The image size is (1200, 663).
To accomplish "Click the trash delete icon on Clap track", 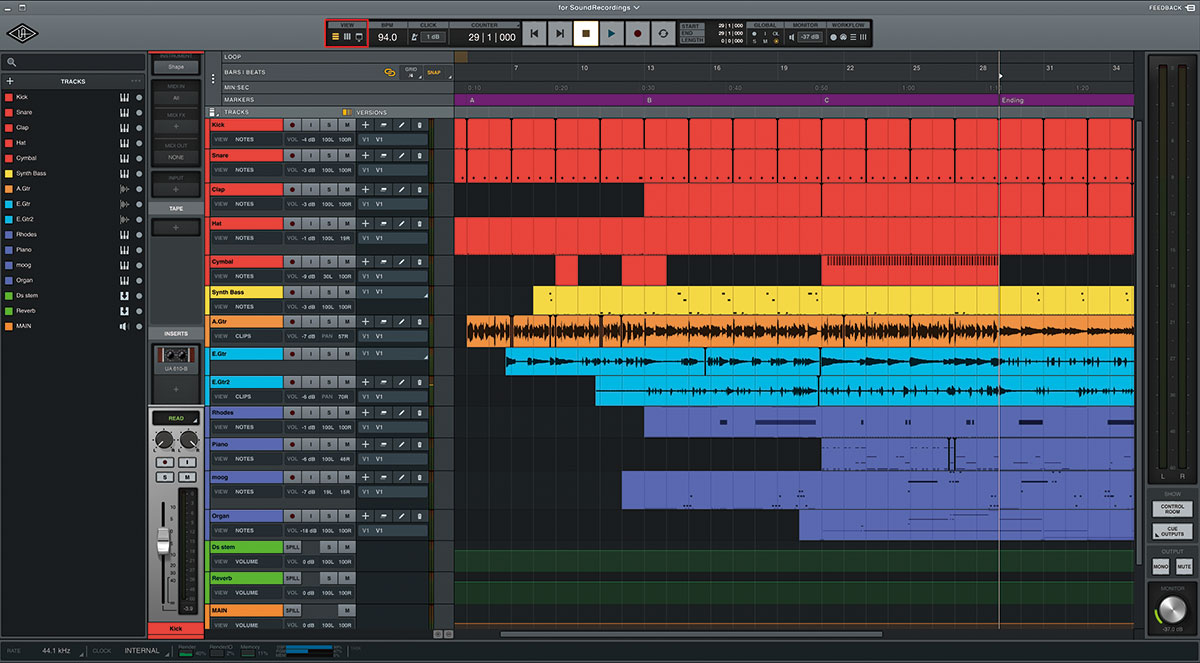I will (419, 189).
